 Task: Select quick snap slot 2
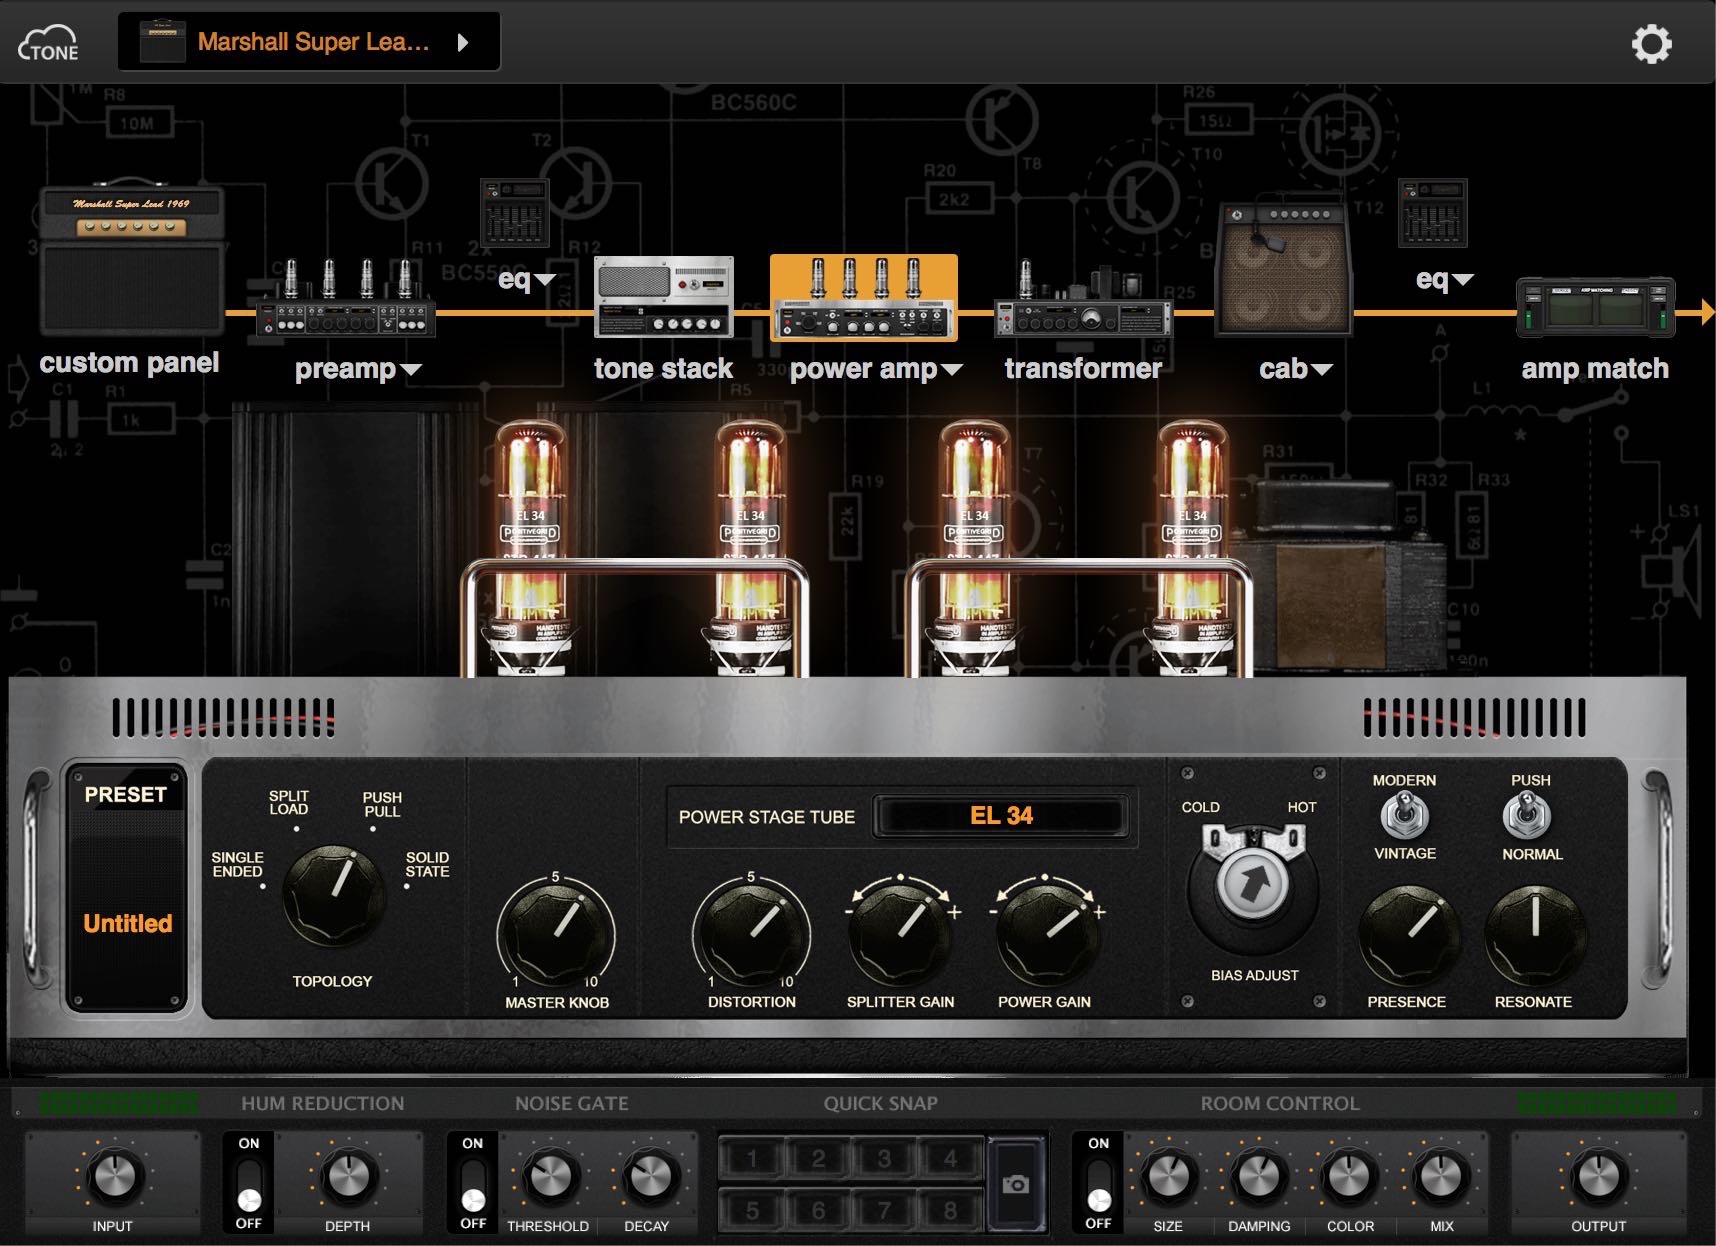coord(818,1159)
